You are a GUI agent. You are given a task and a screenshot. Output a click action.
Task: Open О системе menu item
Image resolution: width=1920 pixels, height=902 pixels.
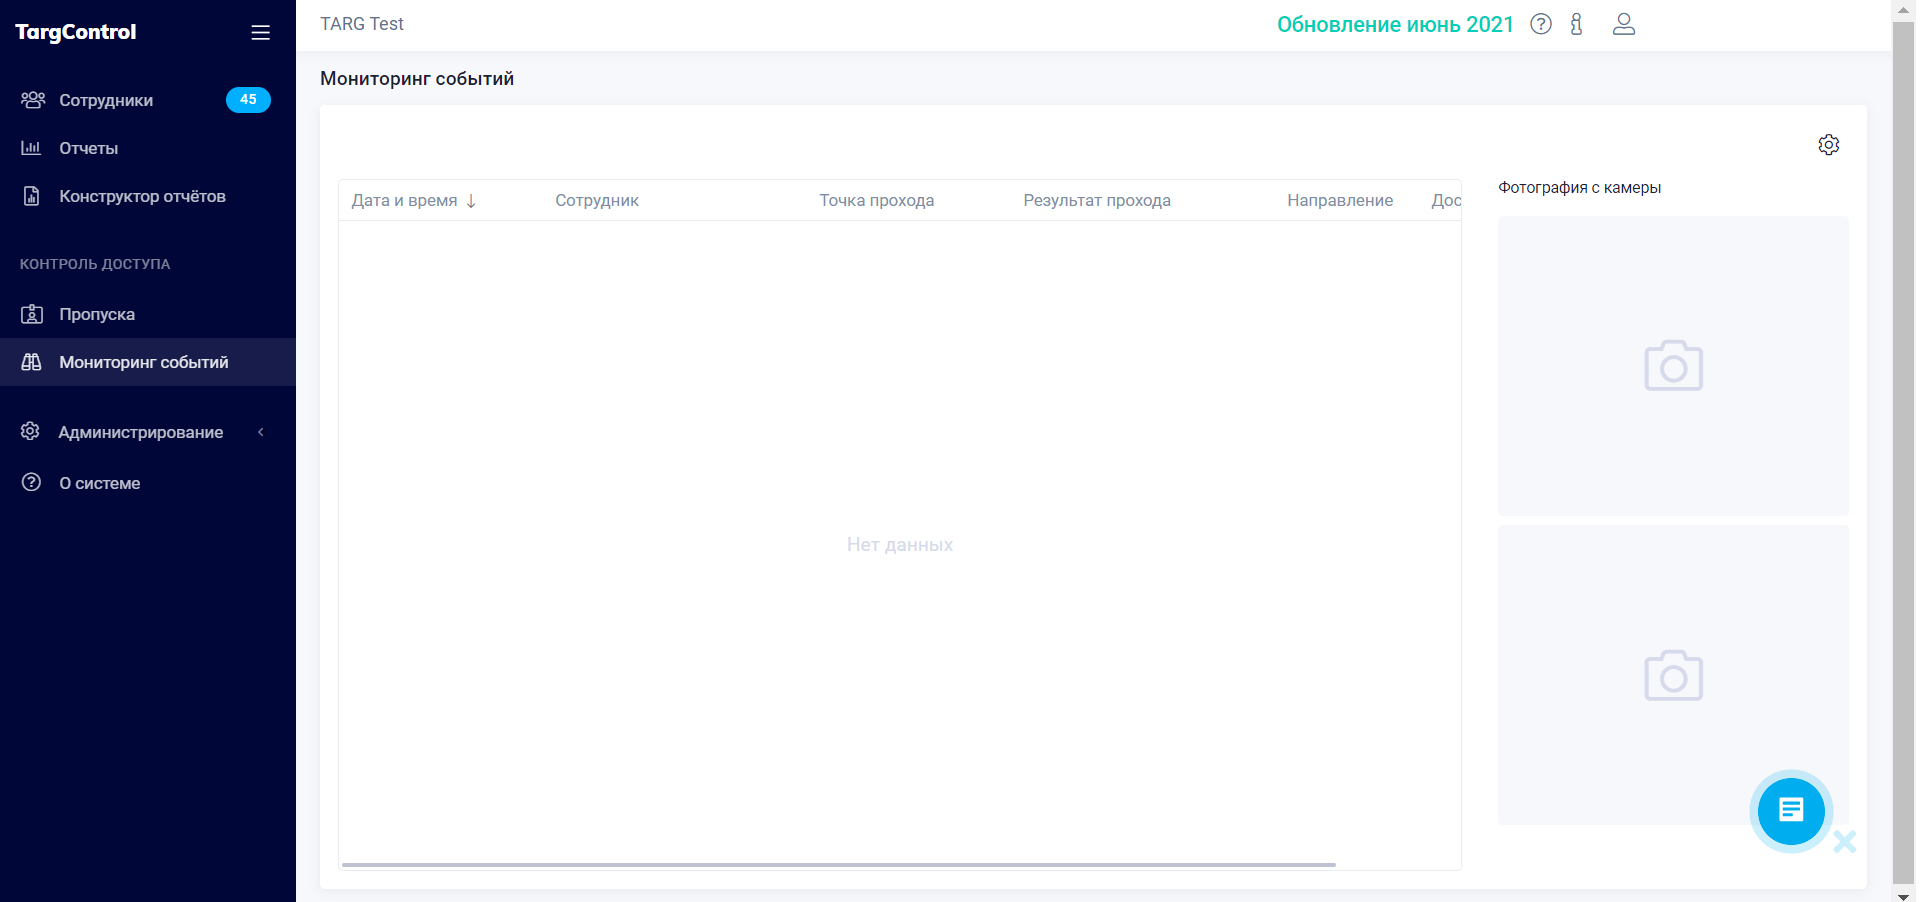pos(148,483)
